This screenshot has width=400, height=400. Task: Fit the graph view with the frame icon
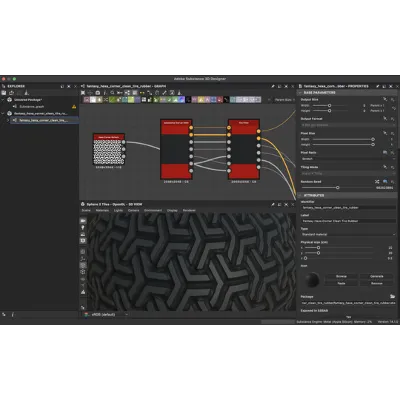coord(83,93)
